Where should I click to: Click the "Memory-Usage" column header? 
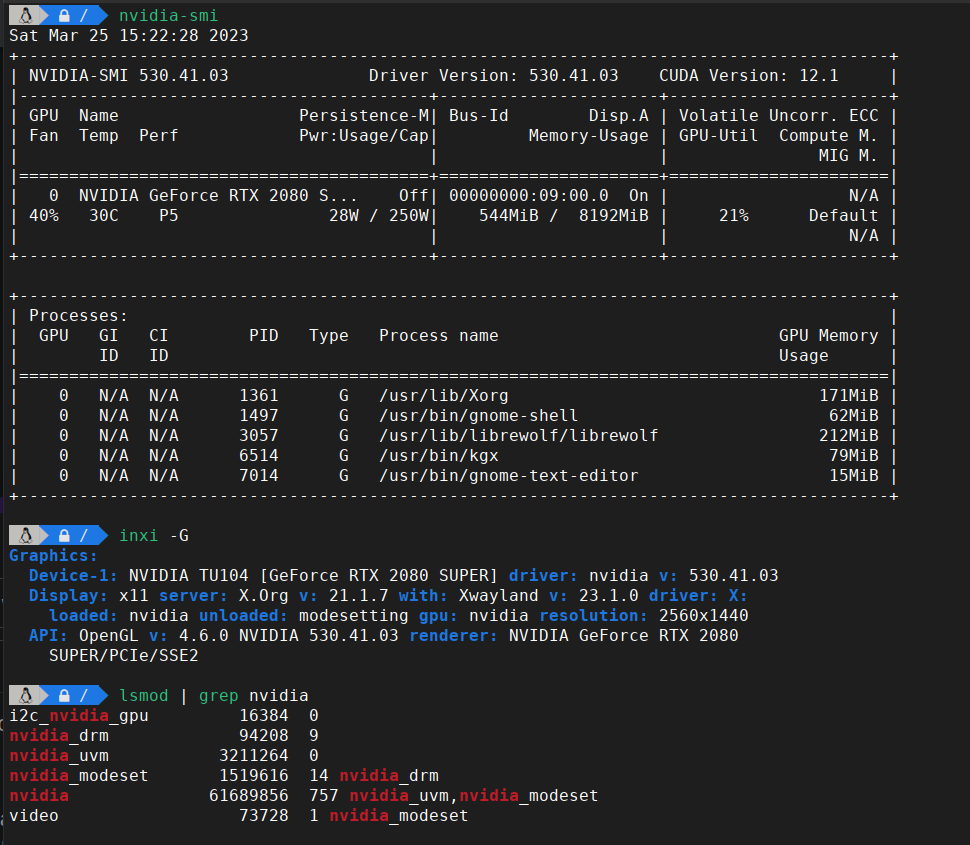click(588, 135)
